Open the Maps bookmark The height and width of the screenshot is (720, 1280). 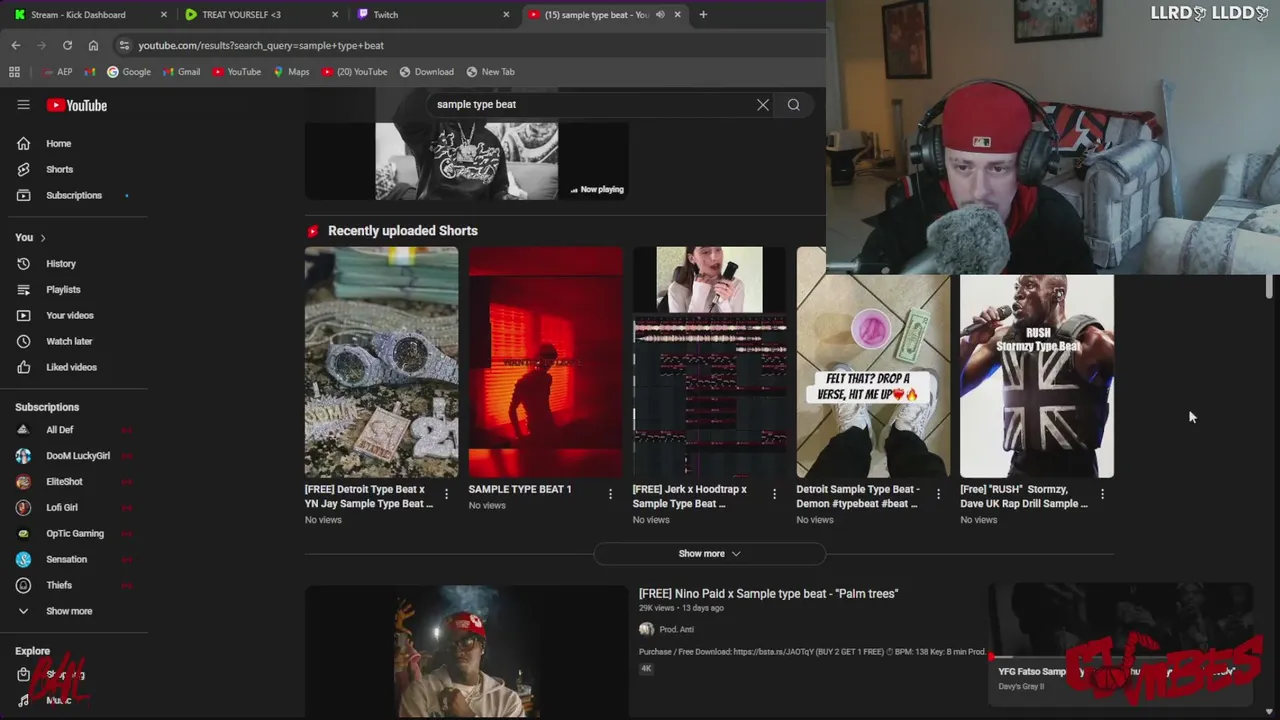(x=290, y=72)
